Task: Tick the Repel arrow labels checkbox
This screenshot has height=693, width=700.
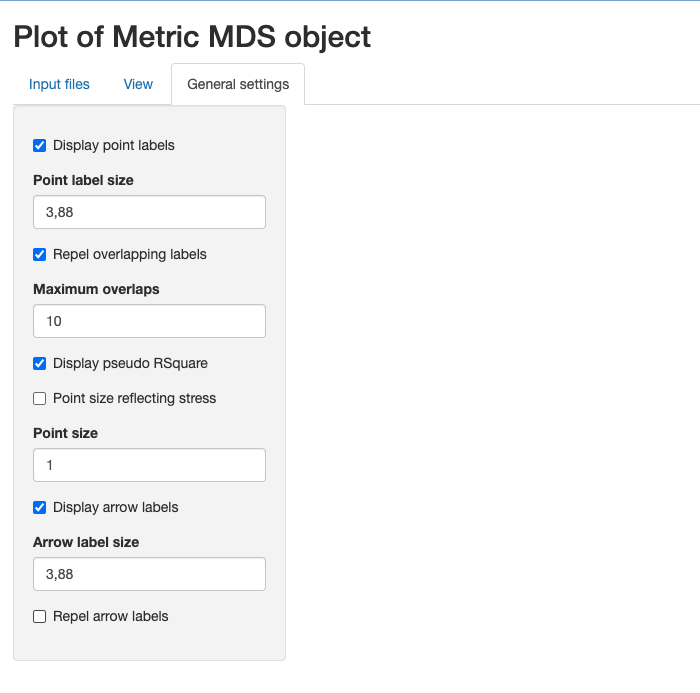Action: coord(39,617)
